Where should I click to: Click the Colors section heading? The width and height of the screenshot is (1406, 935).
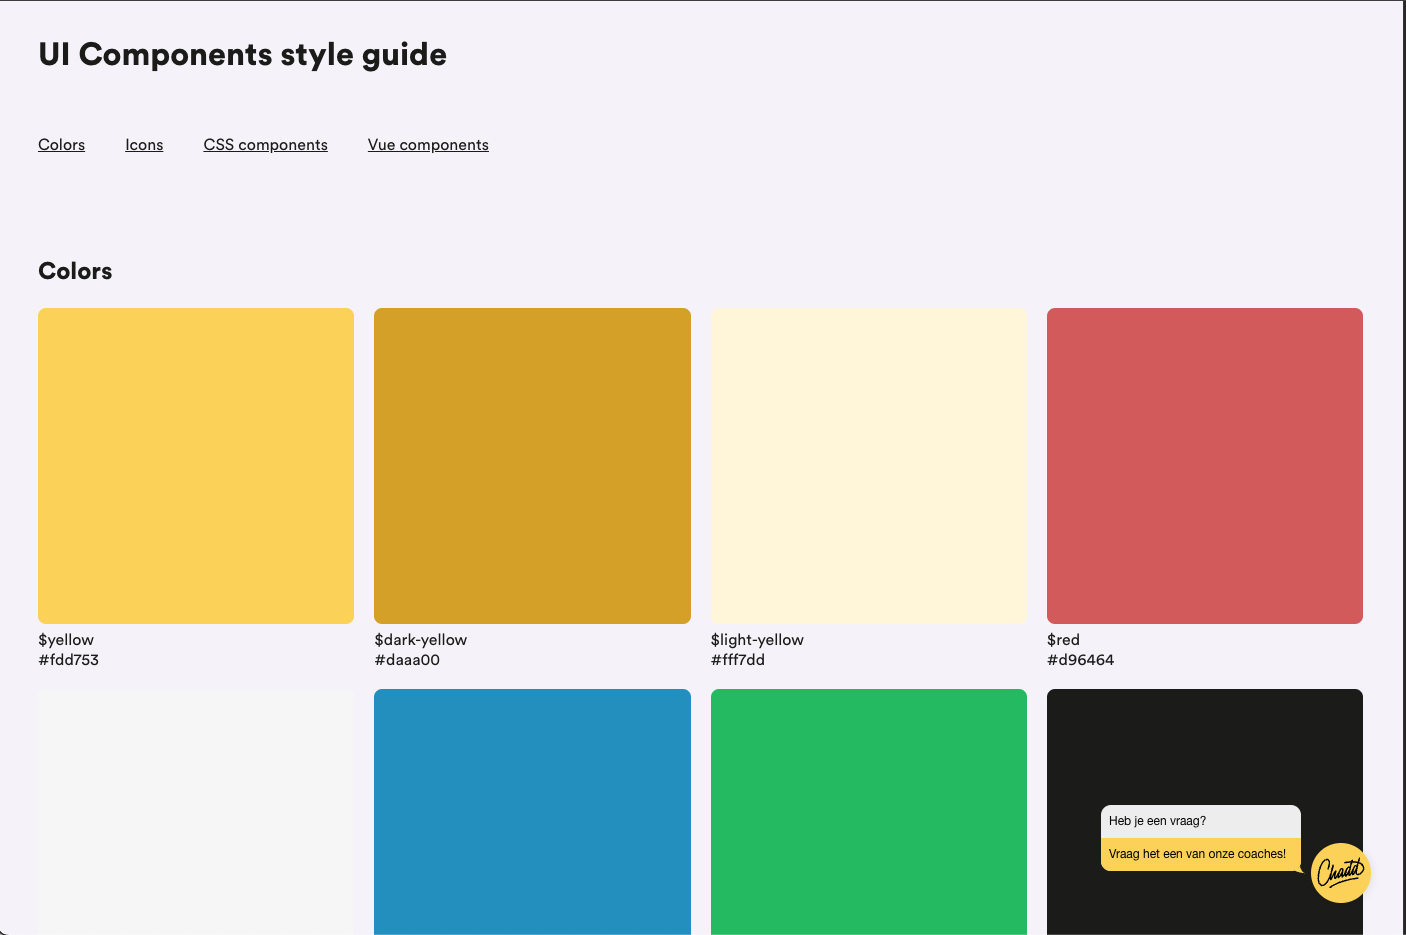click(75, 271)
